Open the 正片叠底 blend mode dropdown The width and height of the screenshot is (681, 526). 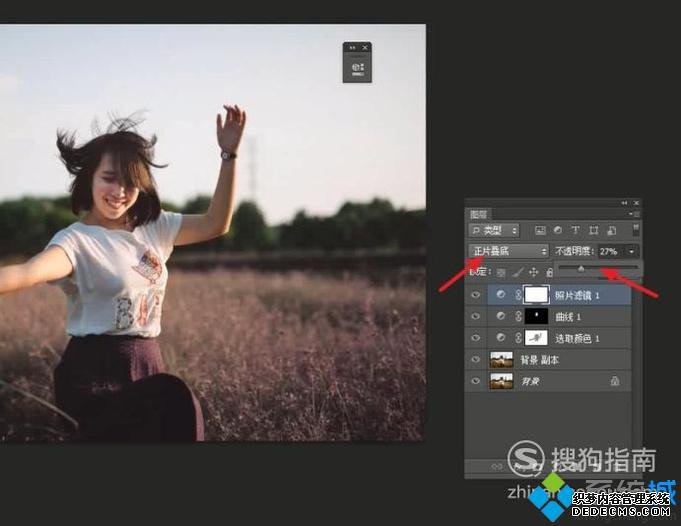pyautogui.click(x=509, y=251)
